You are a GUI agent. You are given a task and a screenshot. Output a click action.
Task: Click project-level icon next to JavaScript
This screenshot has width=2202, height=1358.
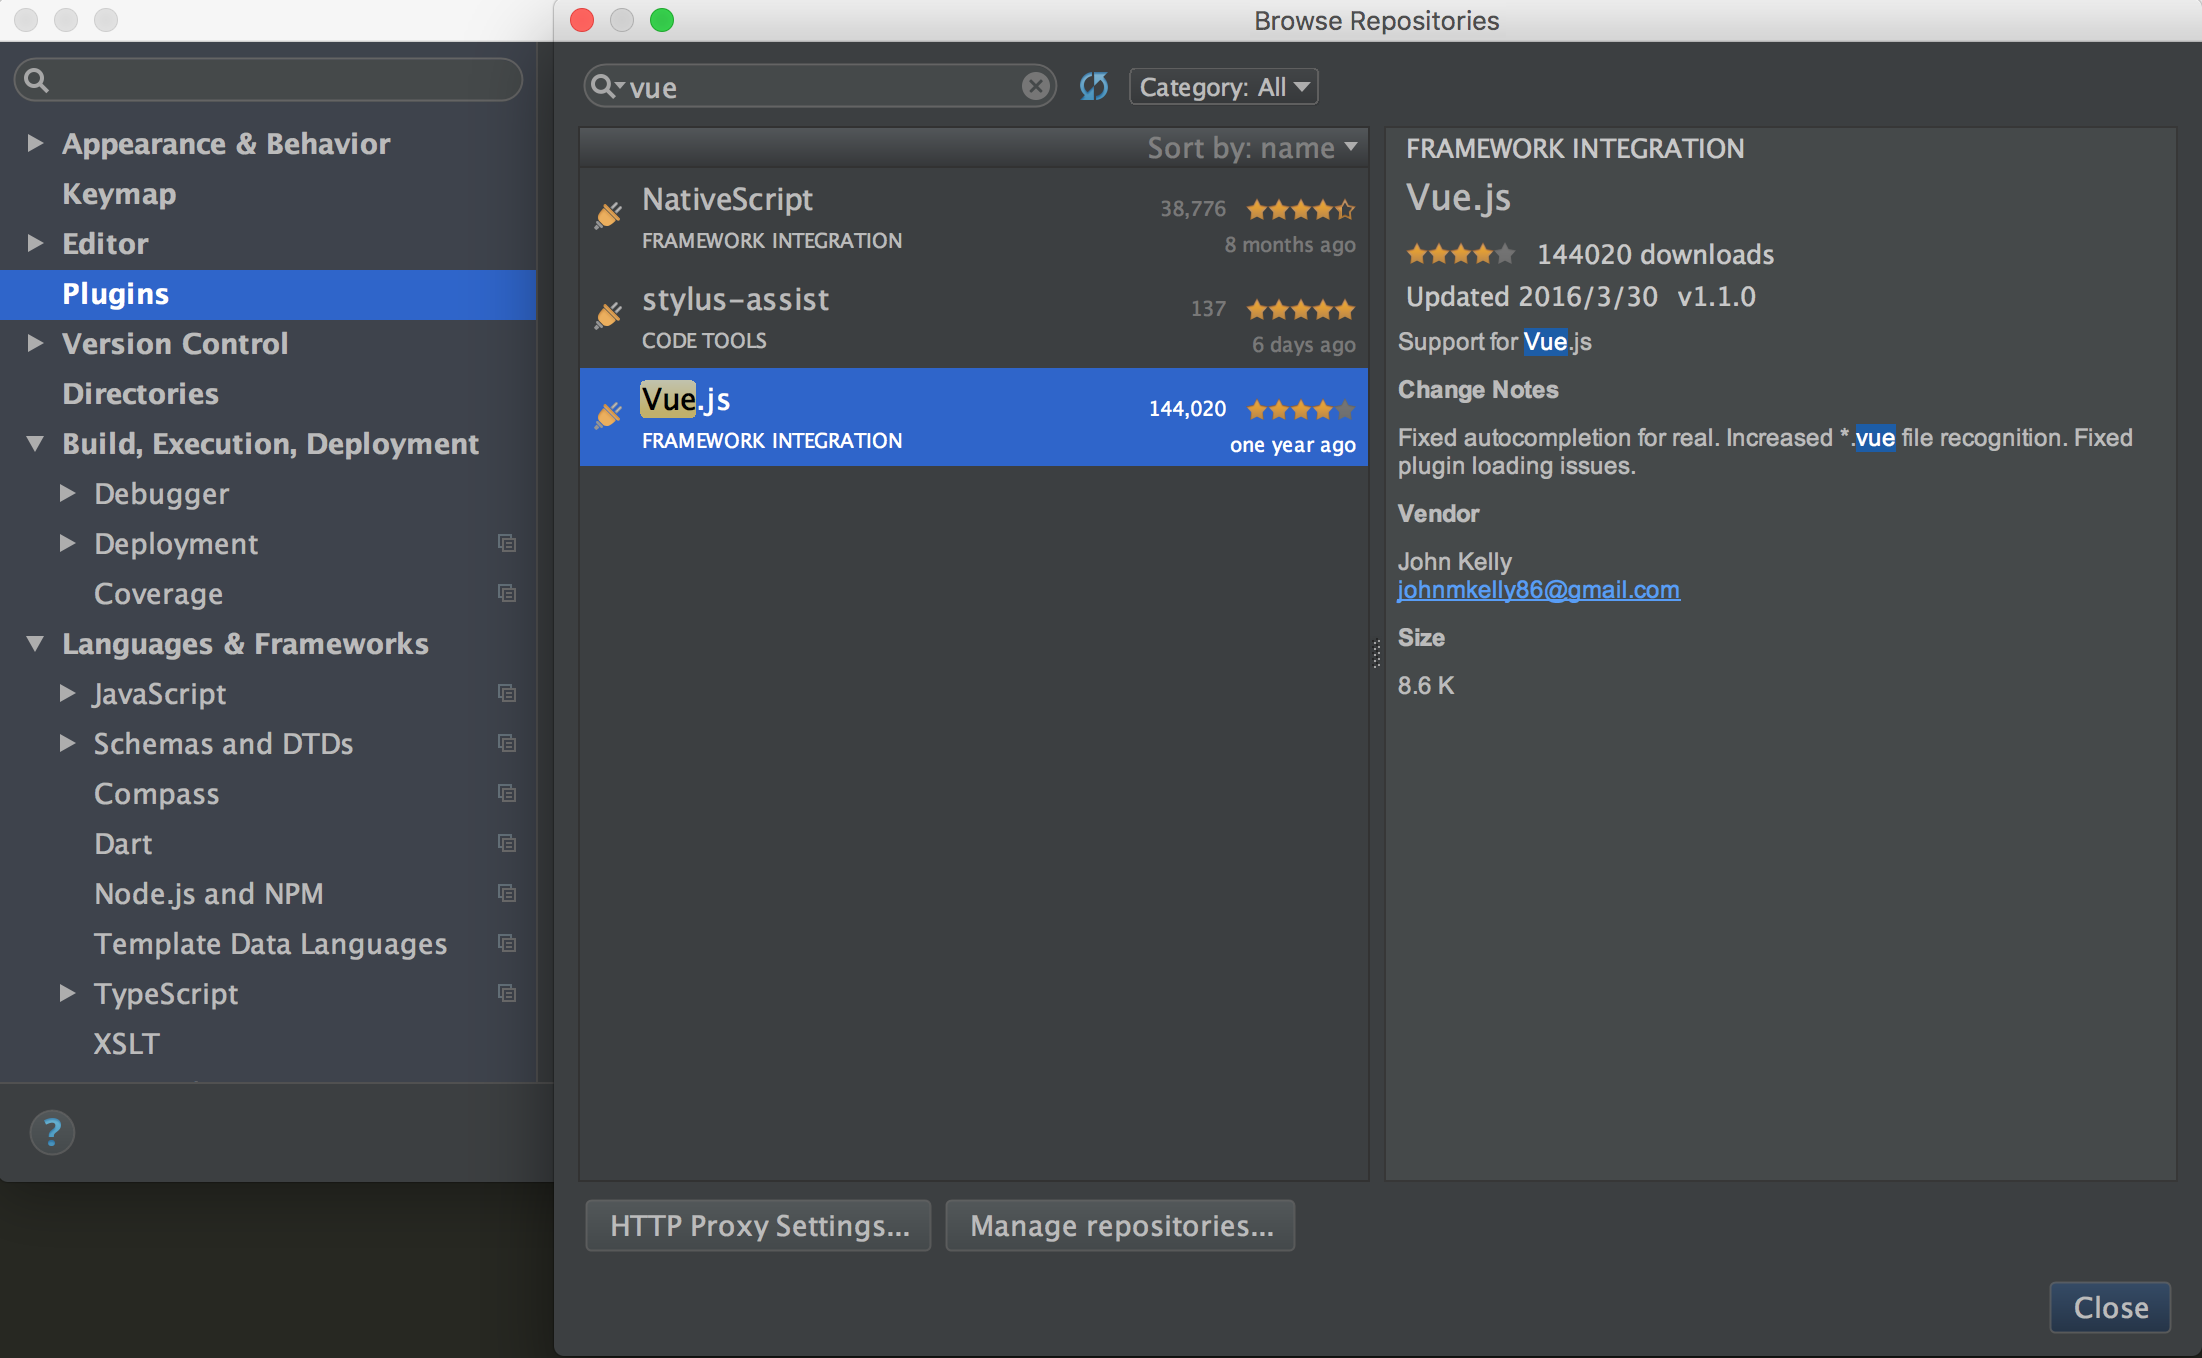tap(507, 693)
